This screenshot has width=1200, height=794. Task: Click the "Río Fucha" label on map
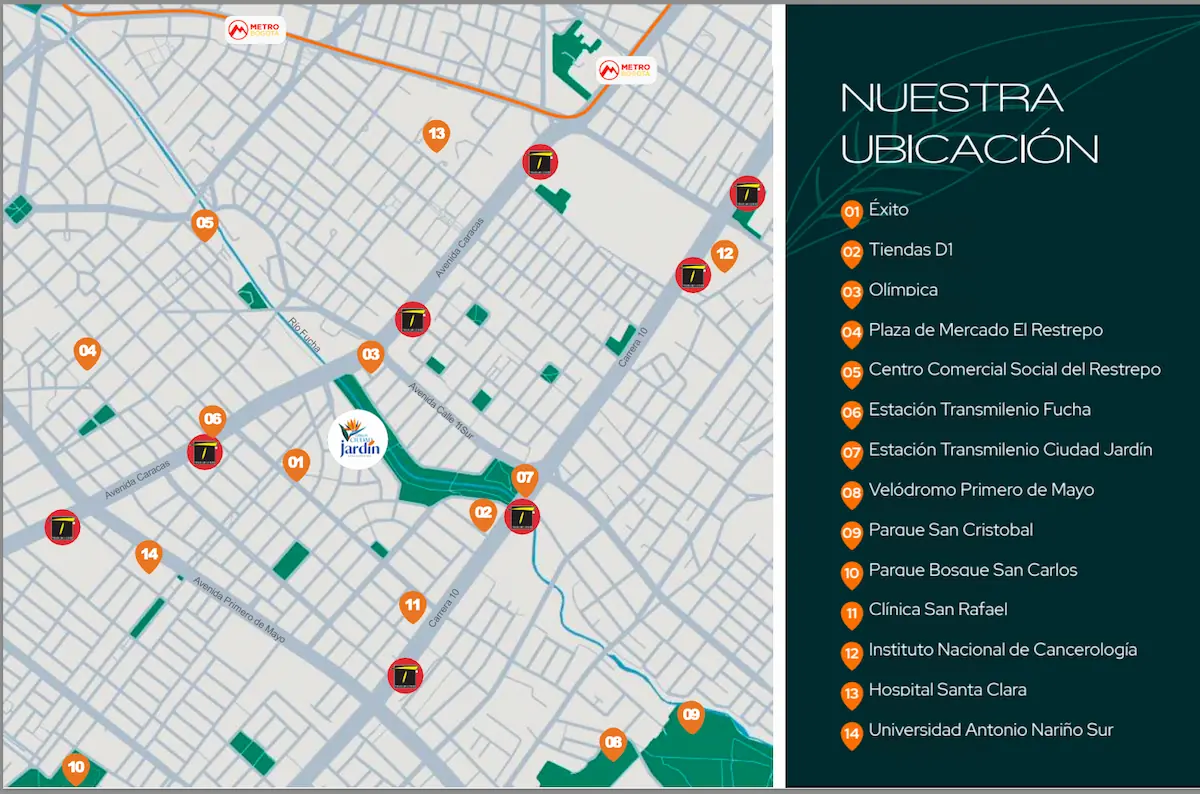click(x=304, y=335)
